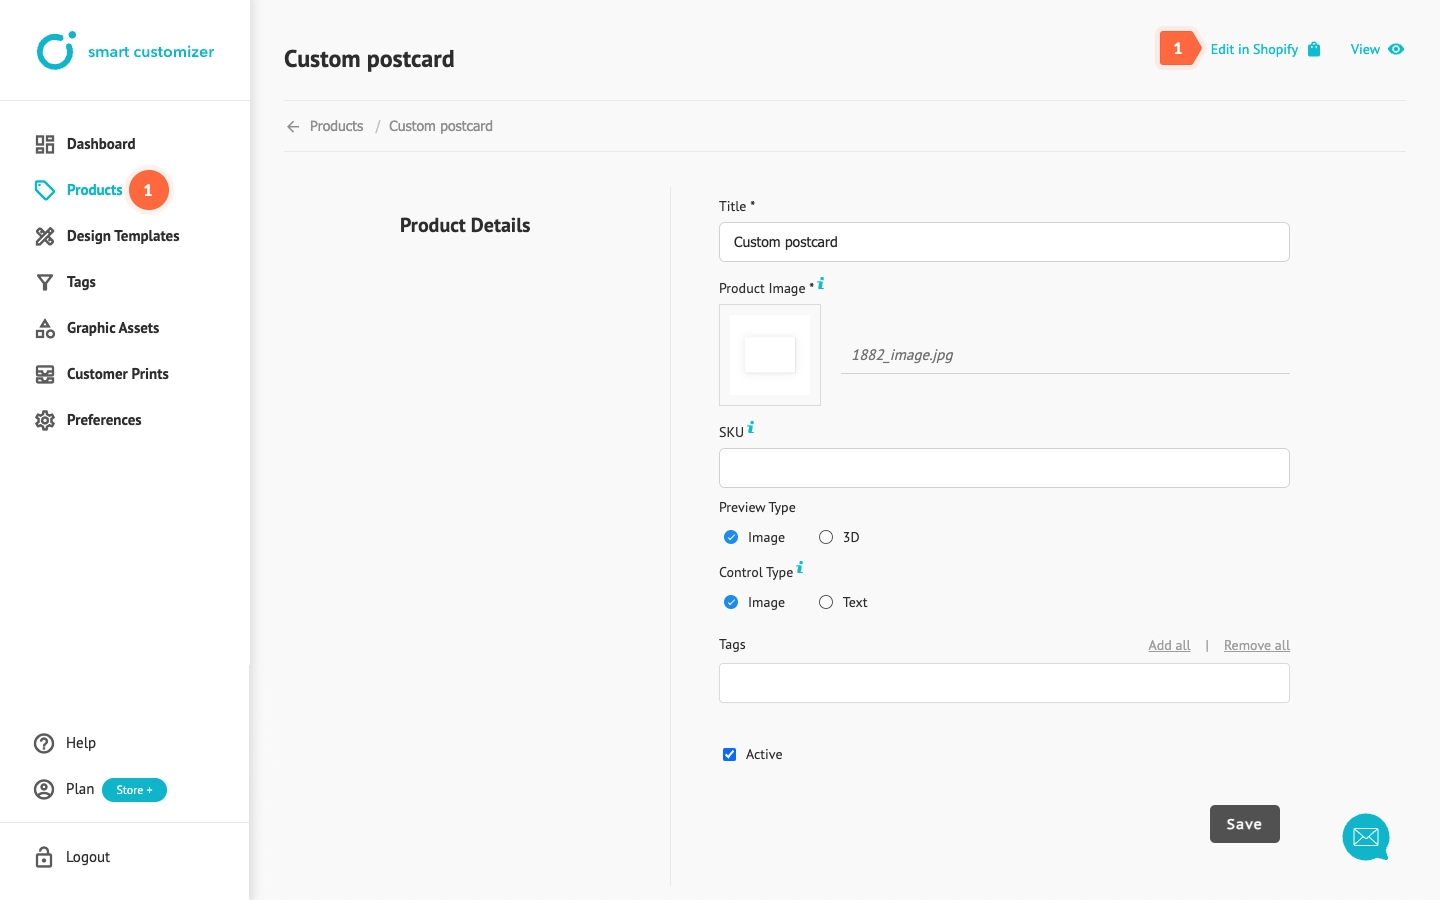Go to the Dashboard menu item
1440x900 pixels.
(x=101, y=144)
